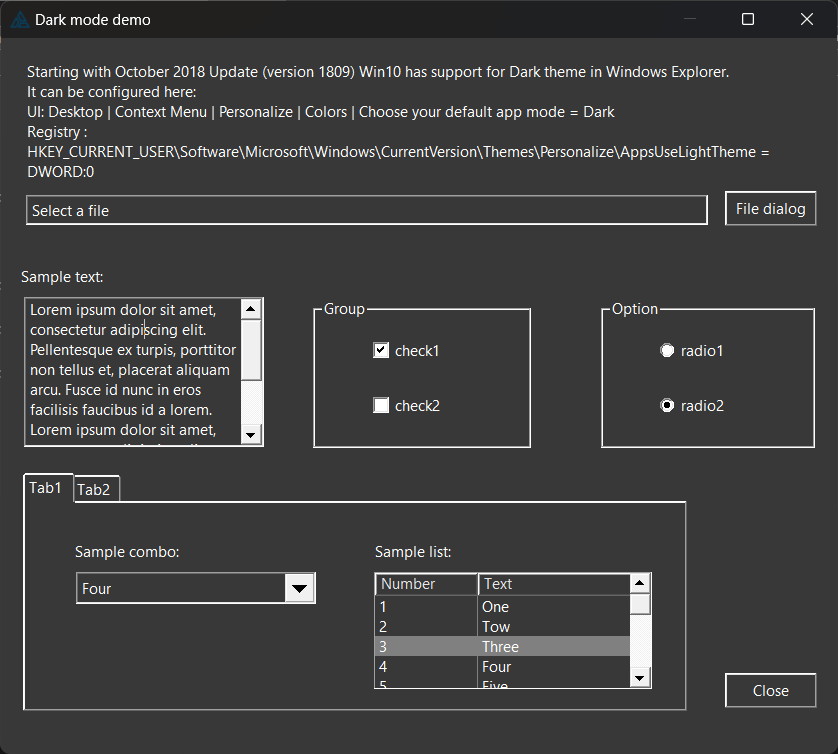Sort list by Number column header
This screenshot has width=838, height=754.
[426, 584]
